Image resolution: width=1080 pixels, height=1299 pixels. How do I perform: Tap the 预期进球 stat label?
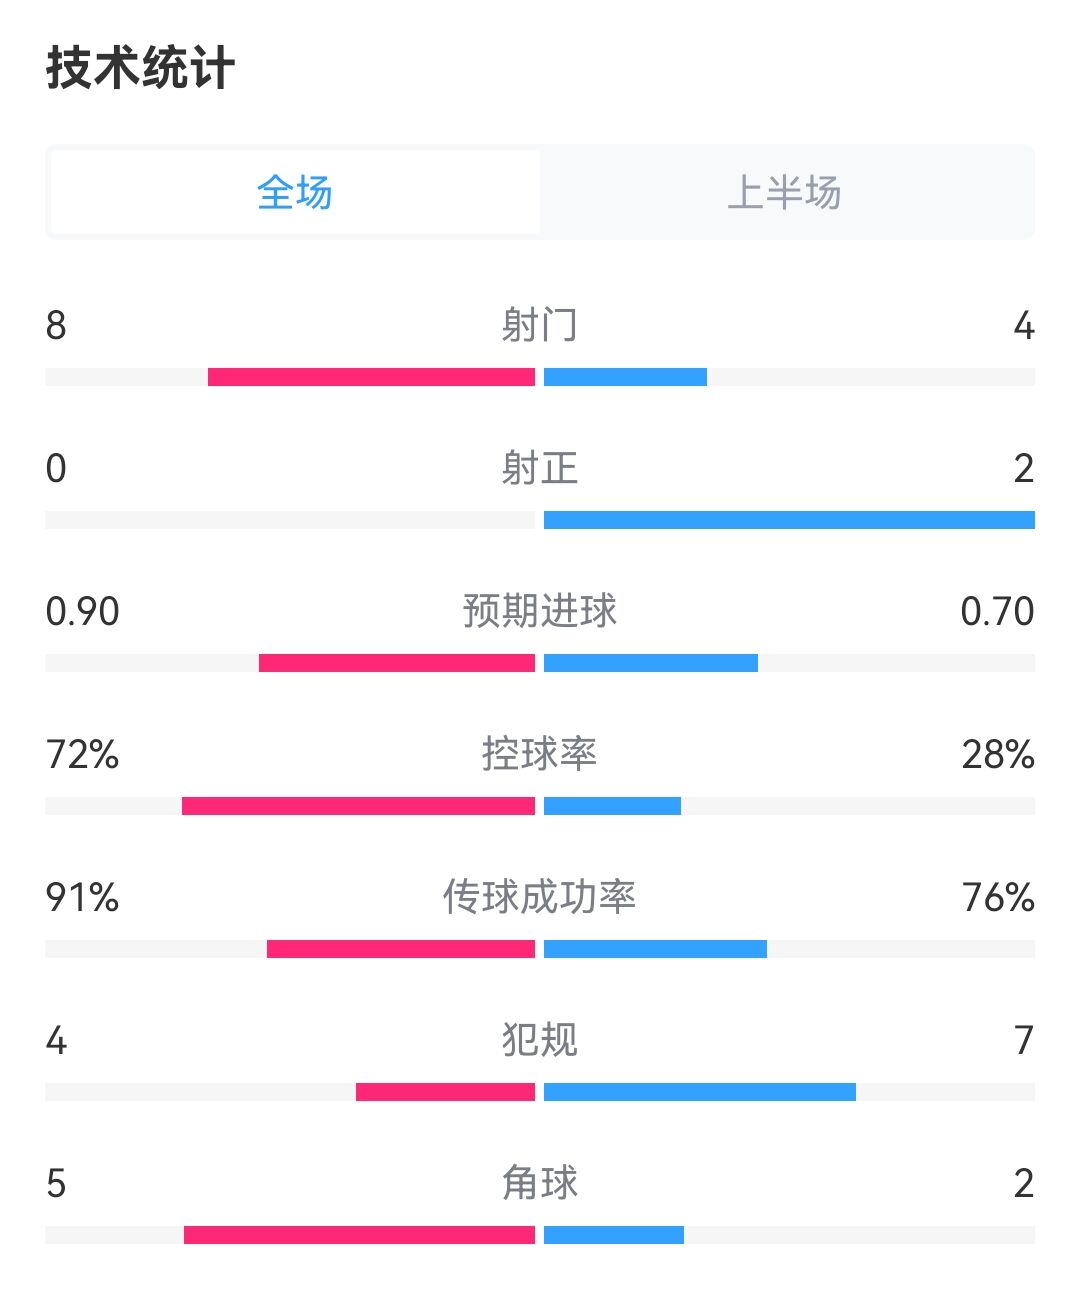pos(539,611)
